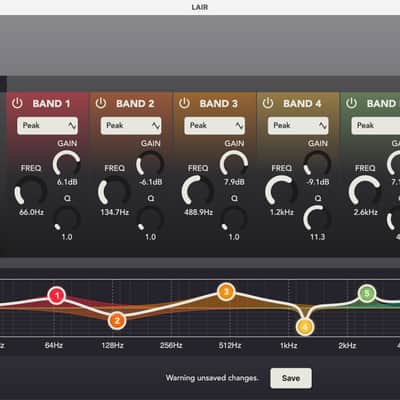Click the Band 1 GAIN knob at 6.1dB
This screenshot has width=400, height=400.
pos(67,163)
